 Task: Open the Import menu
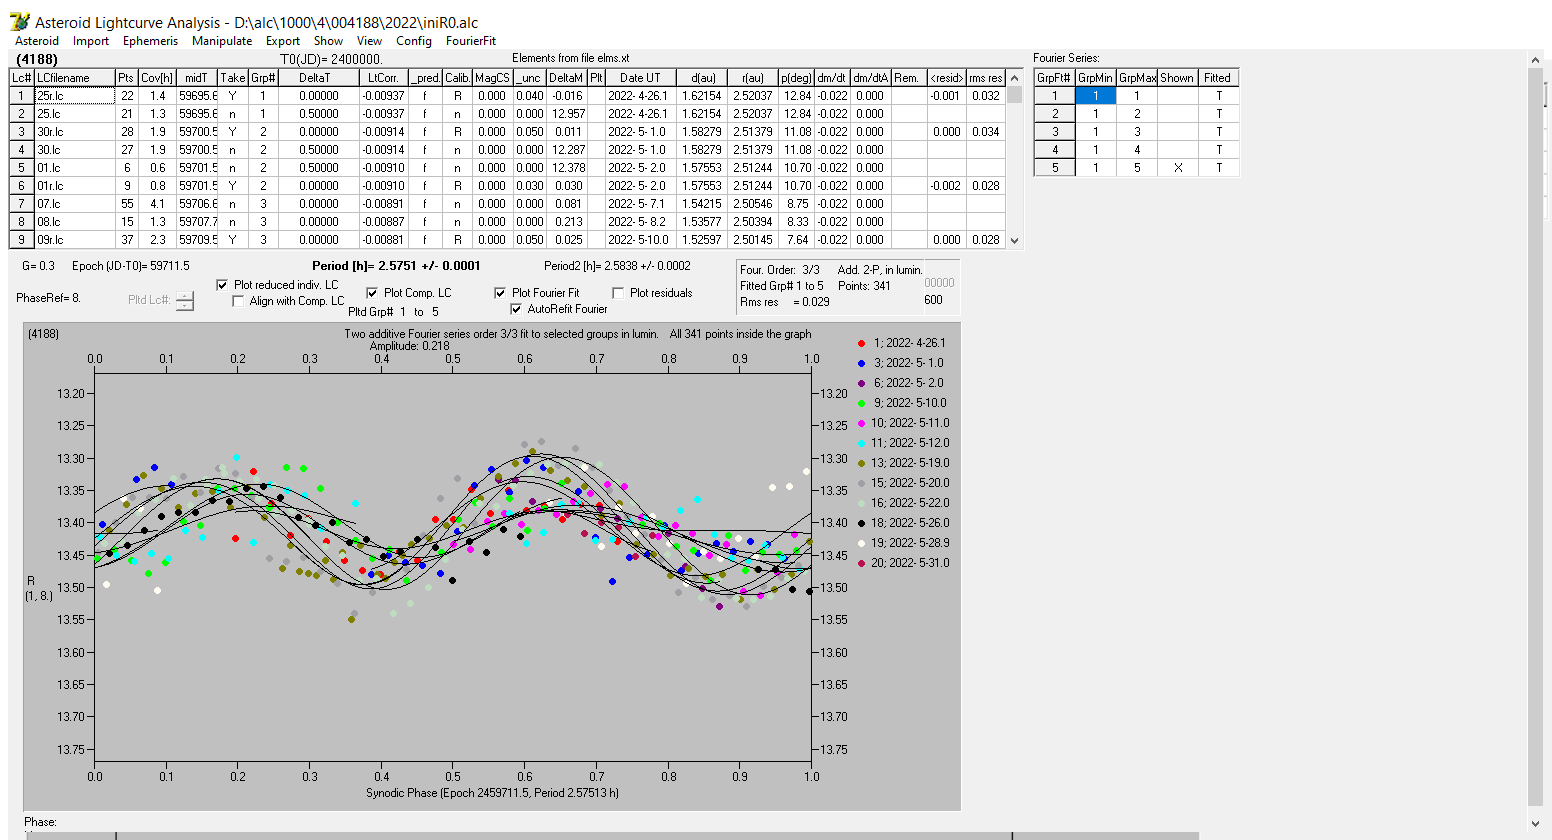(91, 41)
